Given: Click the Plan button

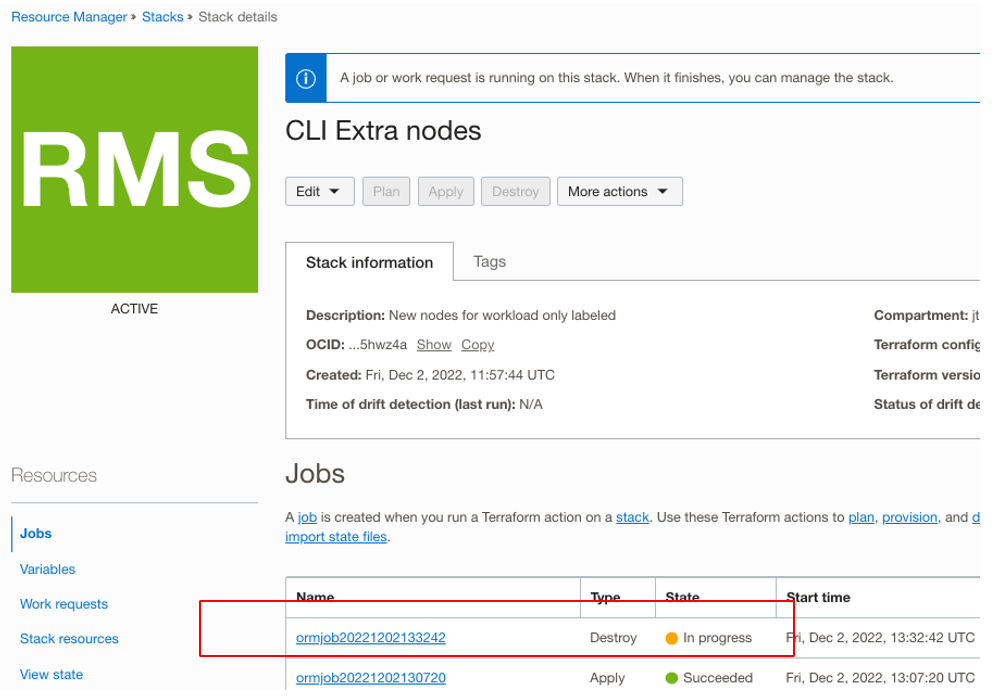Looking at the screenshot, I should click(x=386, y=191).
